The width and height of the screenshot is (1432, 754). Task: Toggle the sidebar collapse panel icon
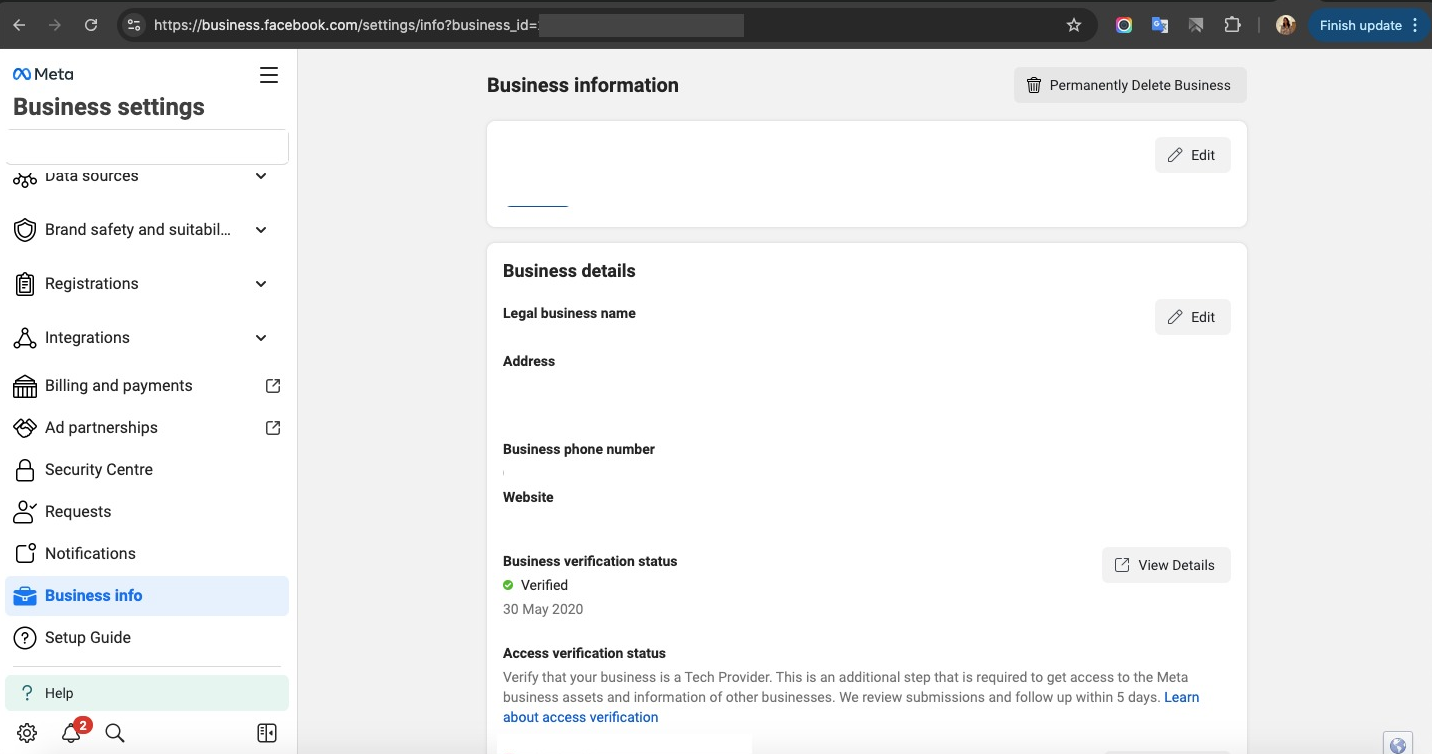(x=267, y=733)
